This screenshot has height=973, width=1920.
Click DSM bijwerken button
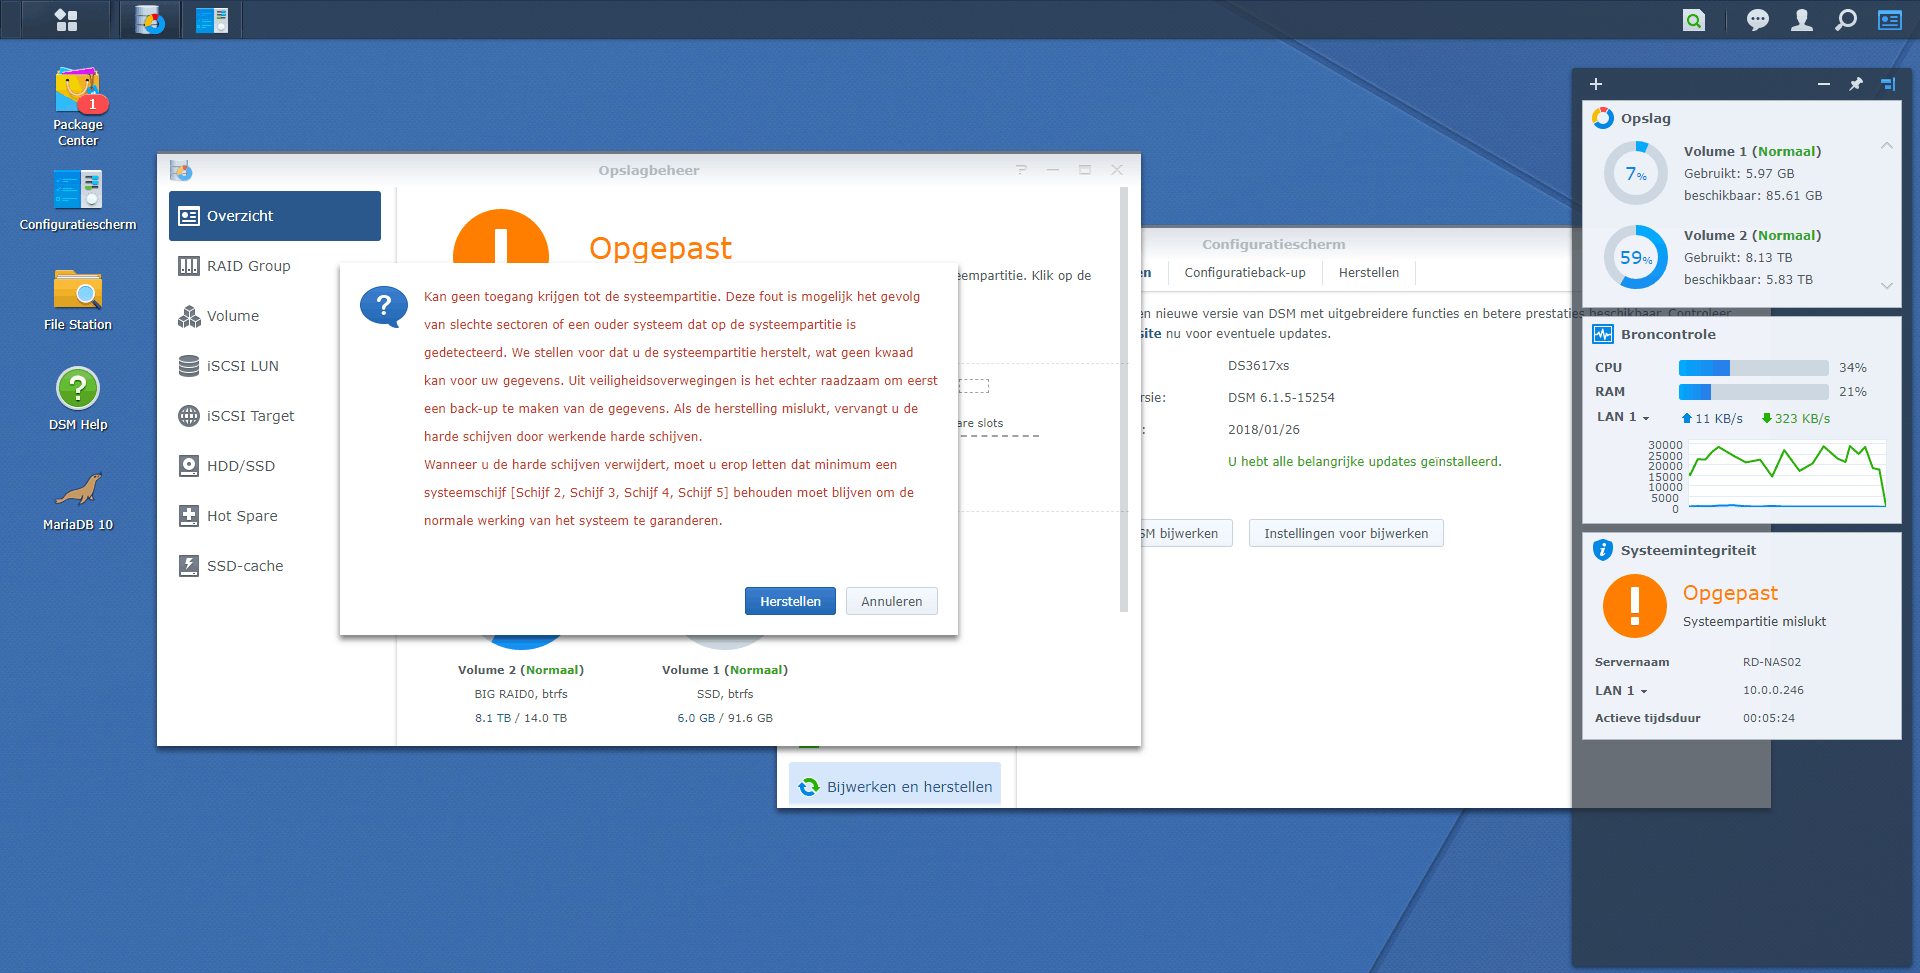point(1186,533)
